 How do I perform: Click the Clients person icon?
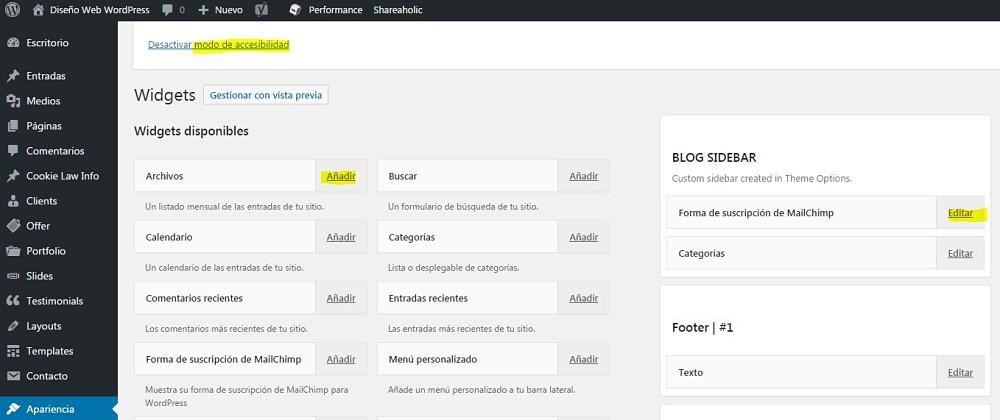pos(13,201)
